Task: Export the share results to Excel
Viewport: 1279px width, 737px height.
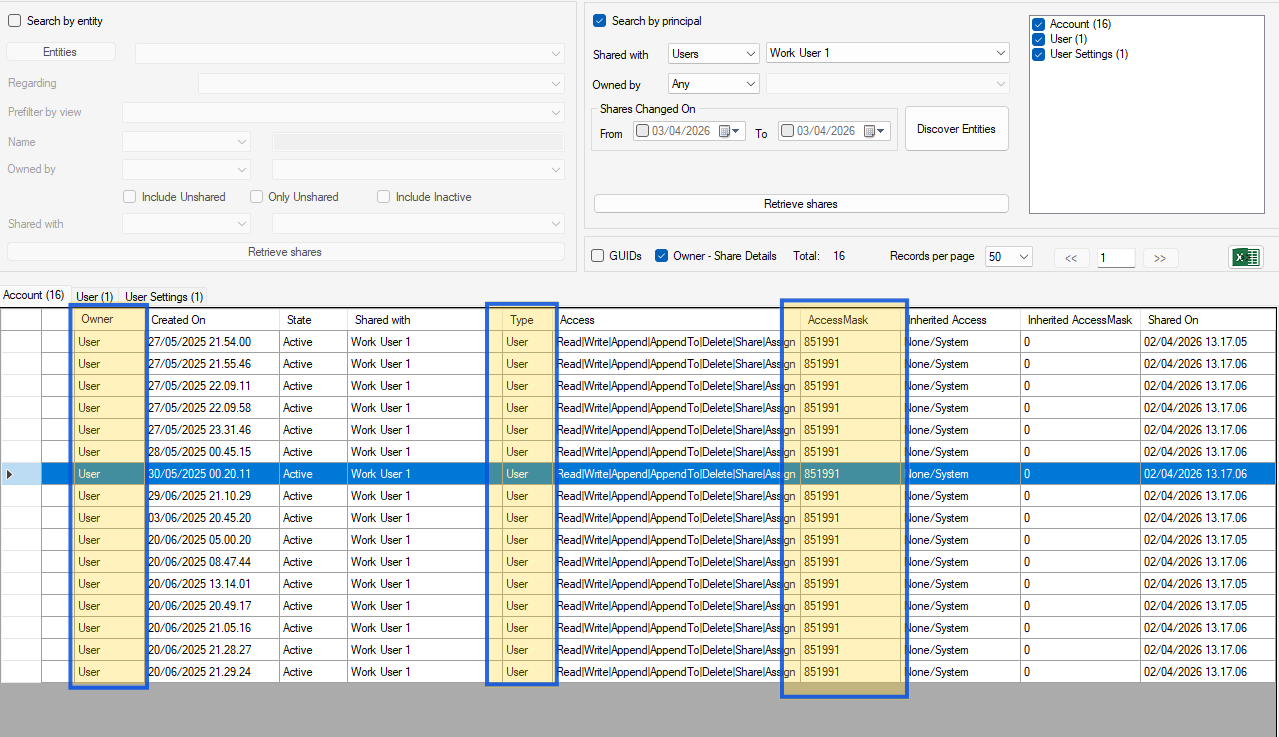Action: tap(1244, 257)
